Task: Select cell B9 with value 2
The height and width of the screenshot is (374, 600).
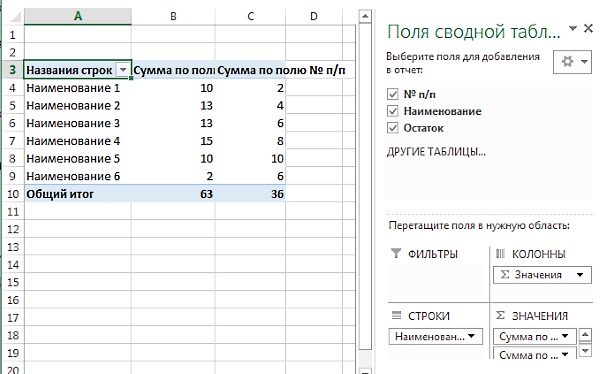Action: (x=173, y=176)
